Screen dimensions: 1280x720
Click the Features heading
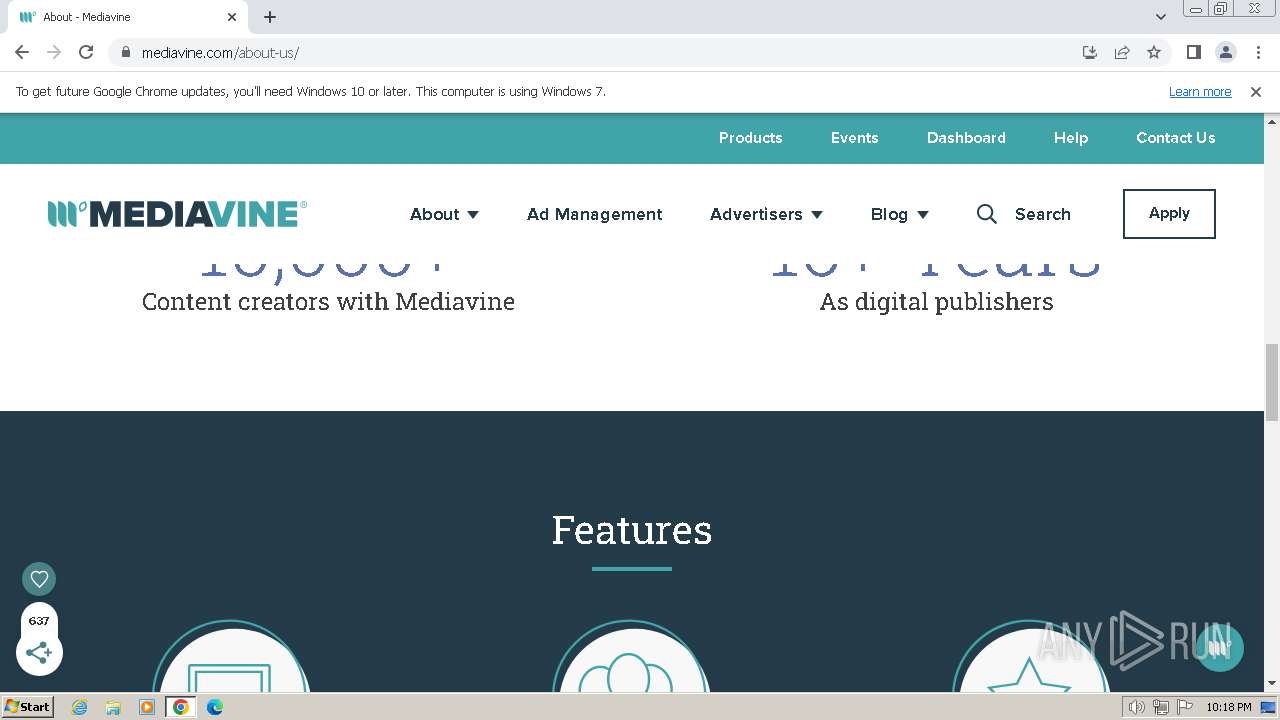pyautogui.click(x=632, y=529)
